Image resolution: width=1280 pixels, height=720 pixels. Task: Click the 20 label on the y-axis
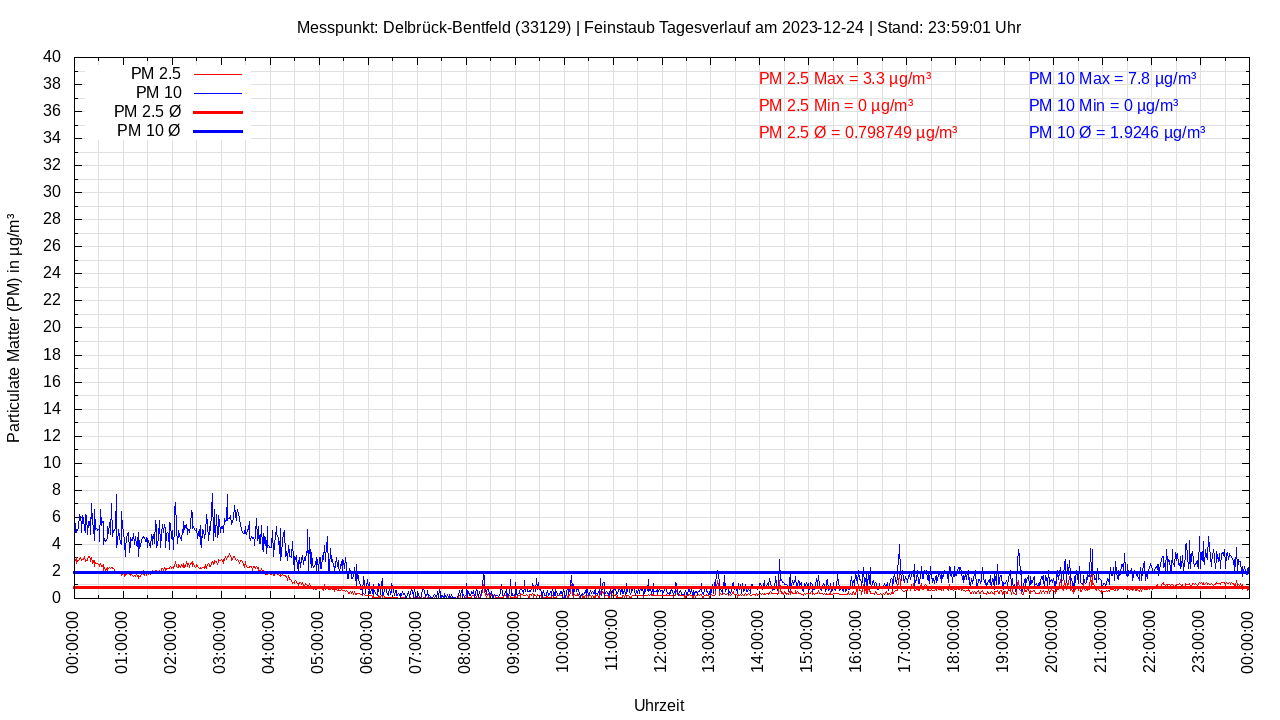52,327
